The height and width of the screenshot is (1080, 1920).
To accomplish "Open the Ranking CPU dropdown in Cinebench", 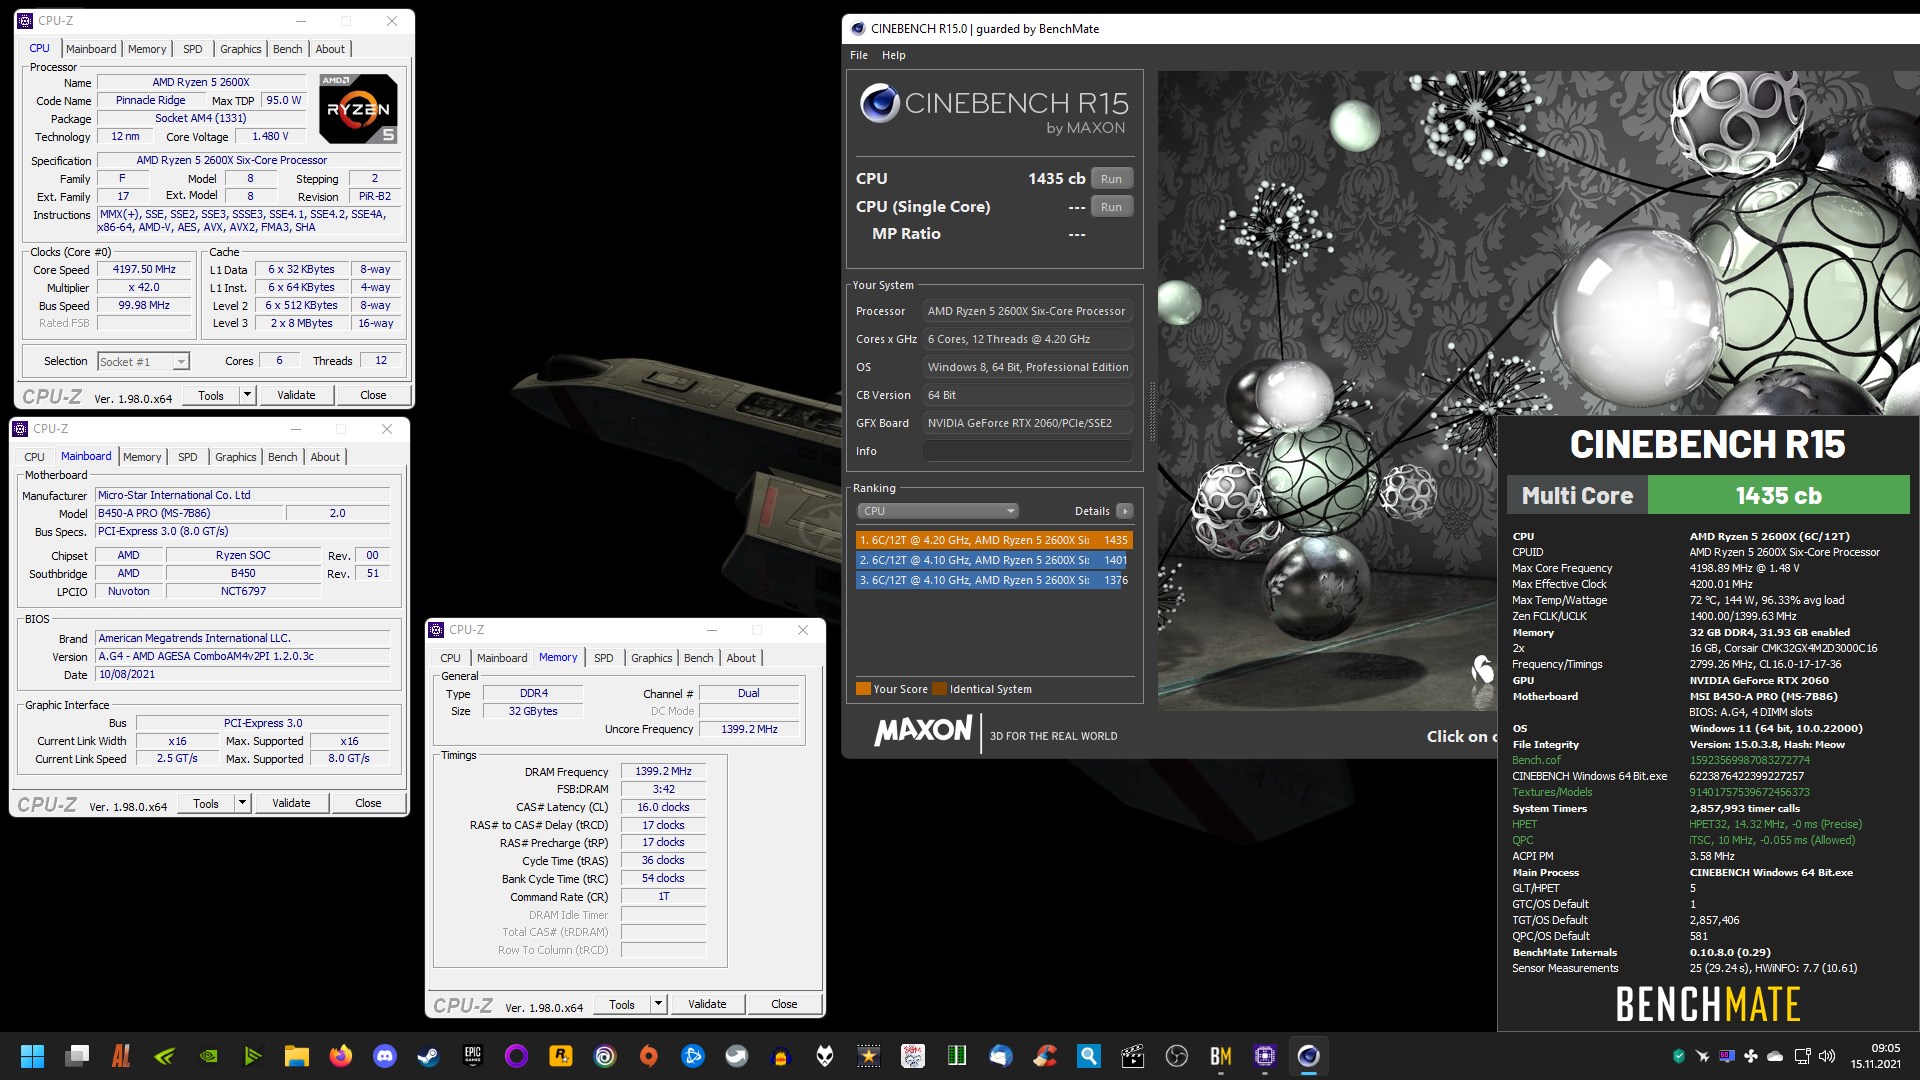I will tap(937, 511).
